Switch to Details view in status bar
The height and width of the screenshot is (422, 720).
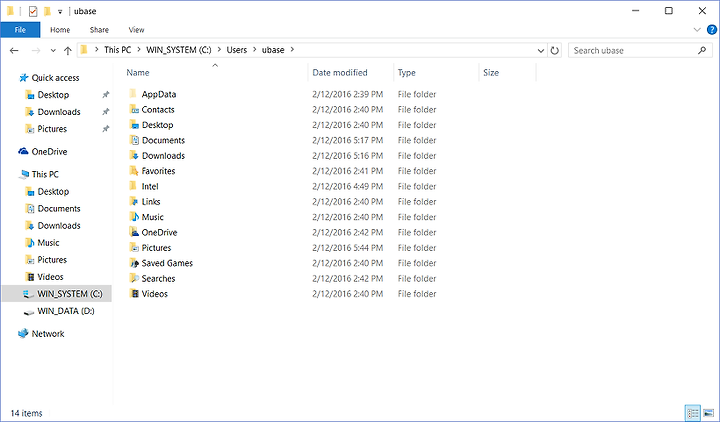coord(692,412)
